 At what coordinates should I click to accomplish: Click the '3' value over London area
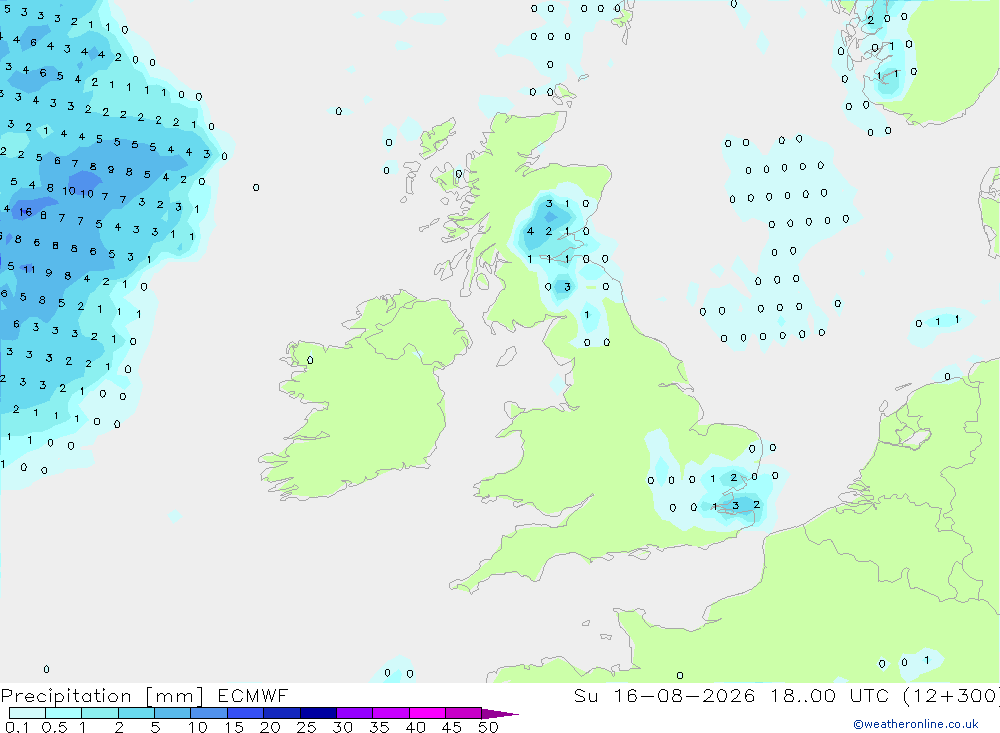[x=735, y=505]
